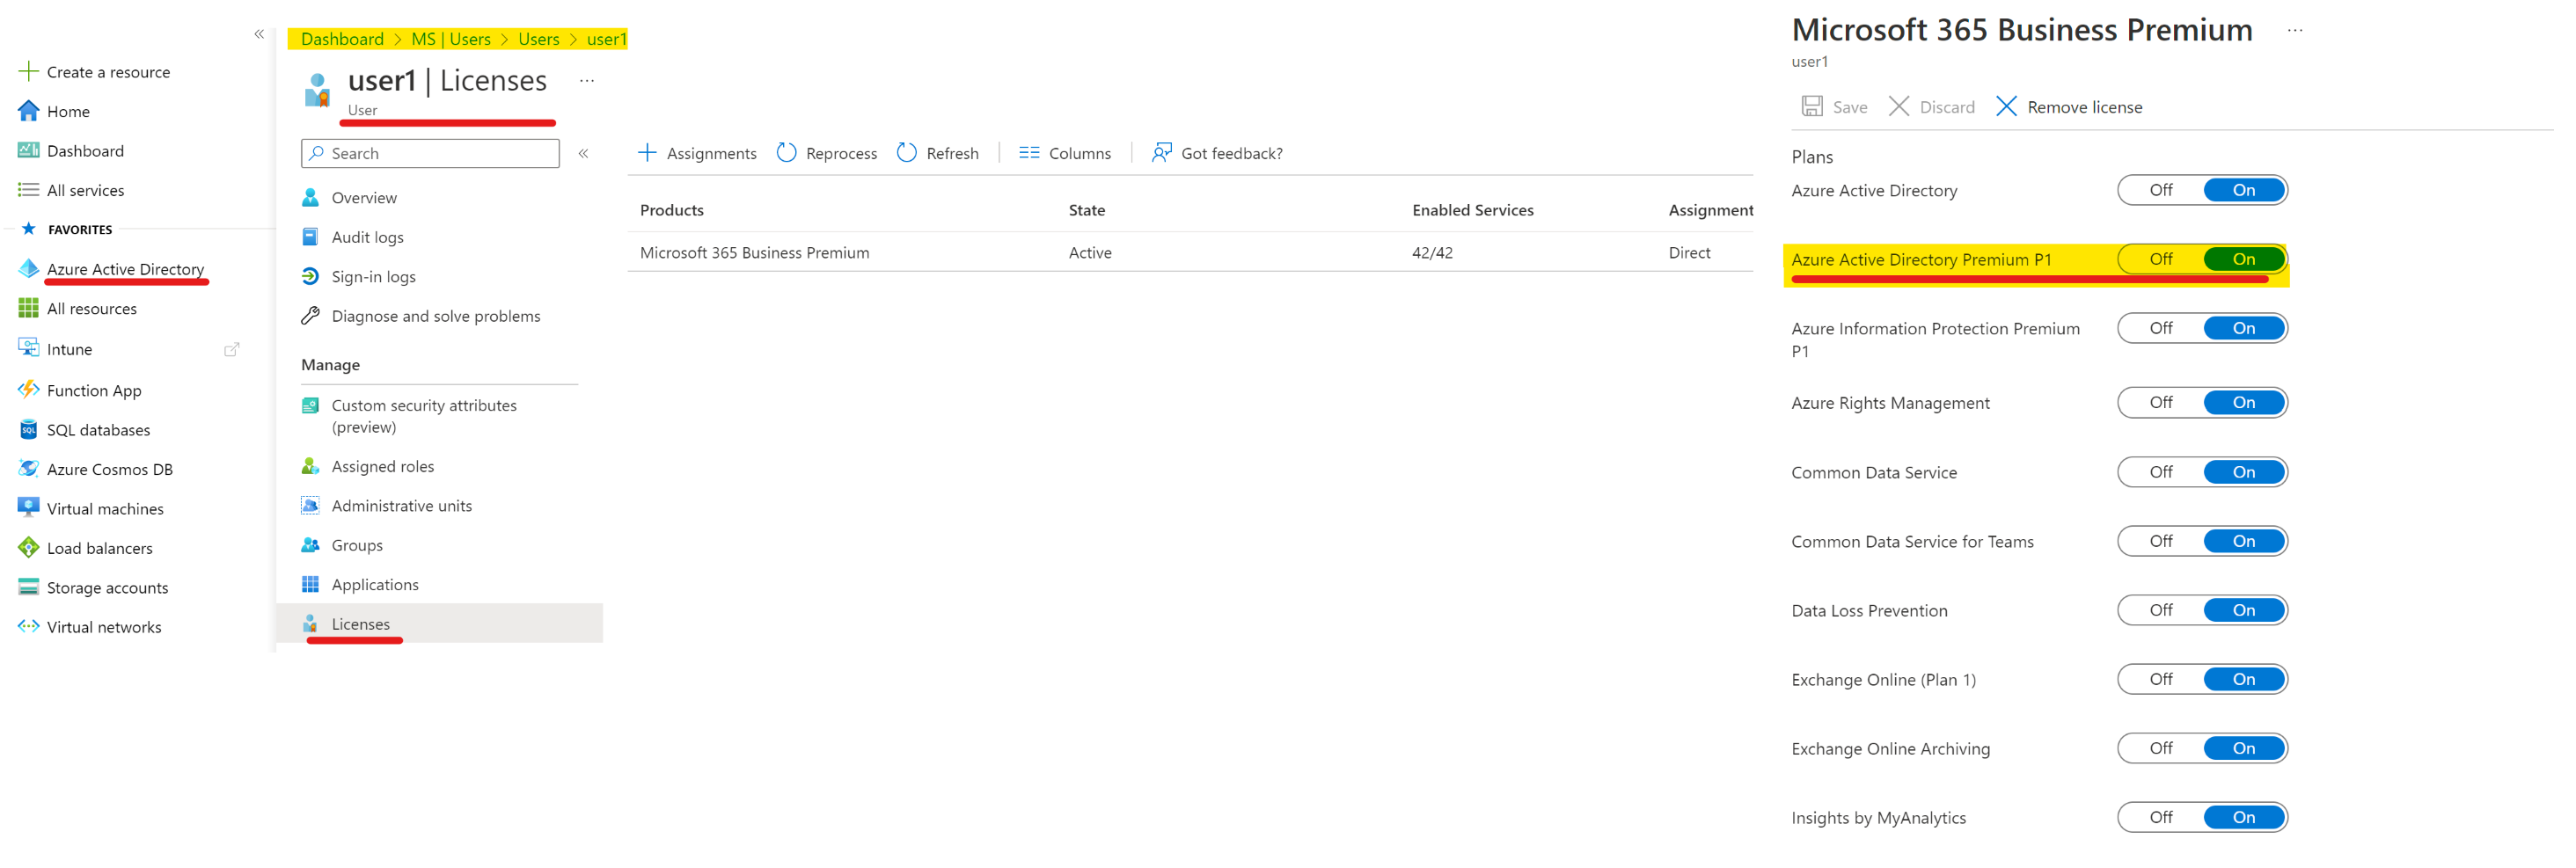Click the Got feedback person icon
The image size is (2576, 868).
pyautogui.click(x=1160, y=152)
